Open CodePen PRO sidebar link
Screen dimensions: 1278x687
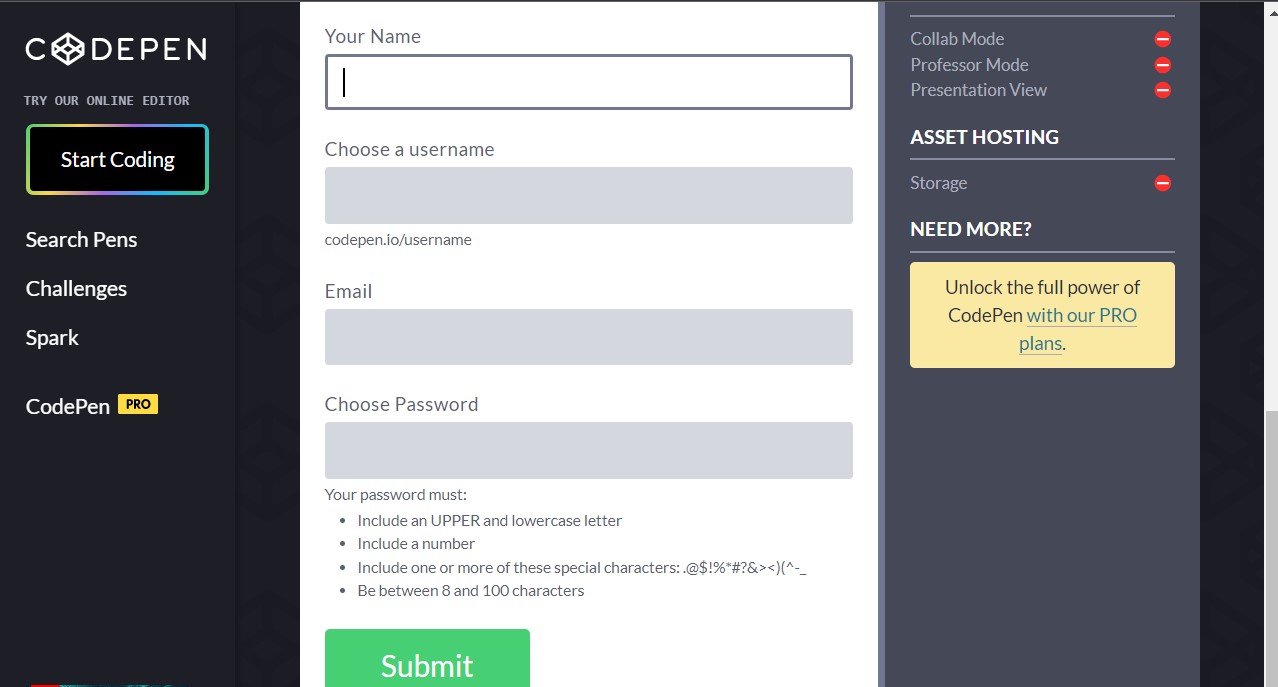68,407
